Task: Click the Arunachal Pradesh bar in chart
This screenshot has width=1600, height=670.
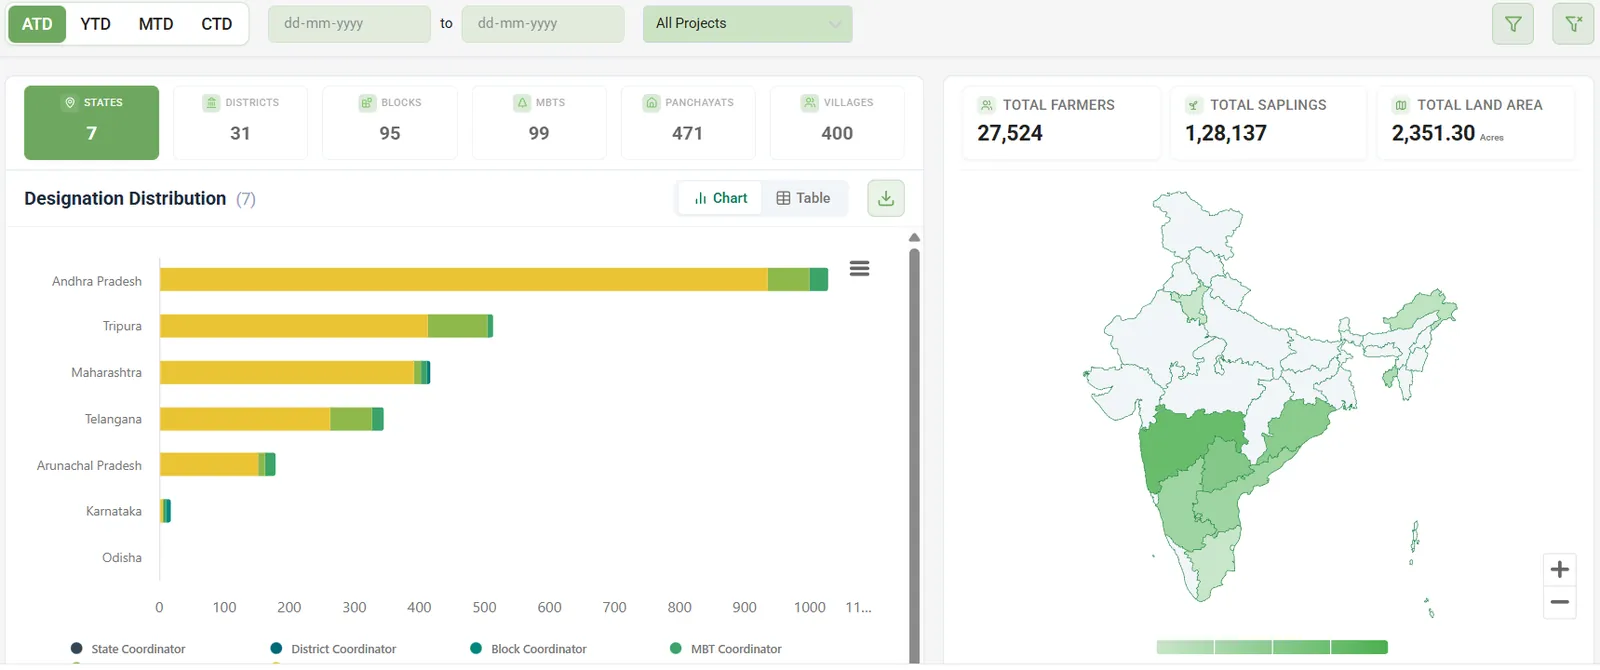Action: [x=218, y=464]
